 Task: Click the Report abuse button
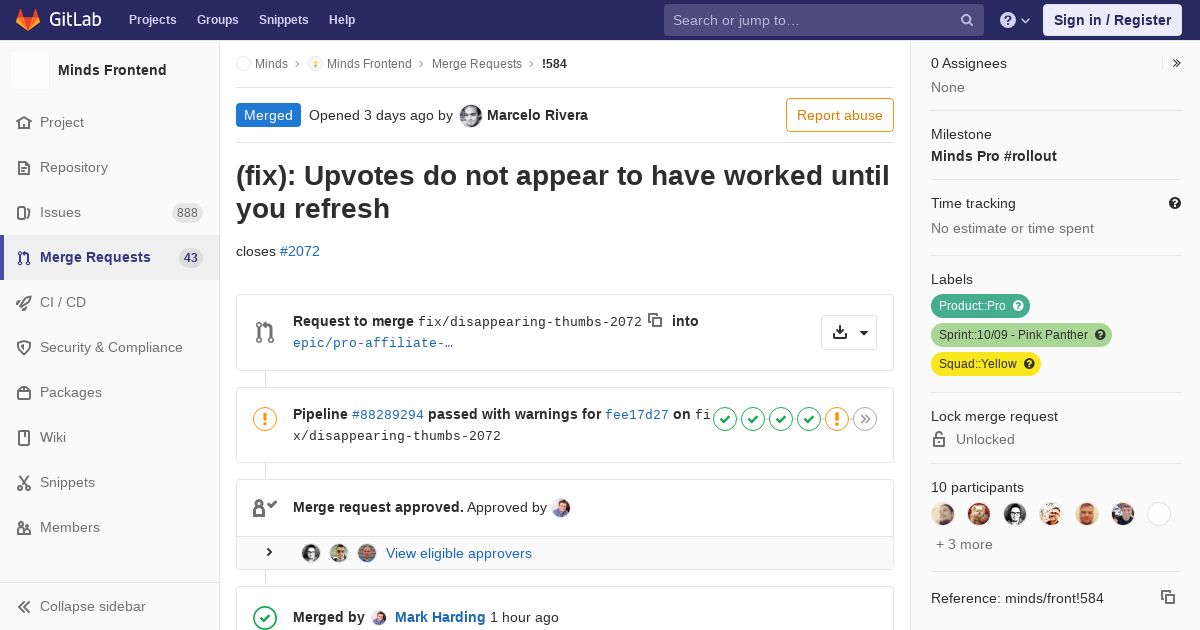[840, 115]
